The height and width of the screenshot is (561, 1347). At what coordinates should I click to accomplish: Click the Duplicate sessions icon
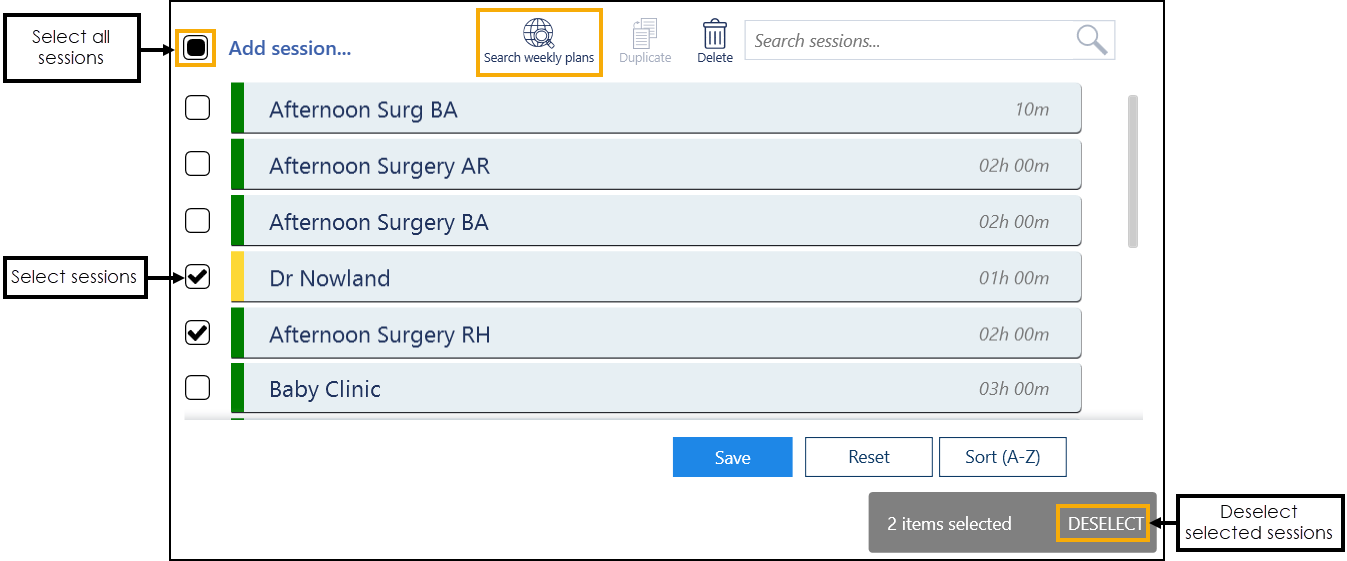(645, 35)
